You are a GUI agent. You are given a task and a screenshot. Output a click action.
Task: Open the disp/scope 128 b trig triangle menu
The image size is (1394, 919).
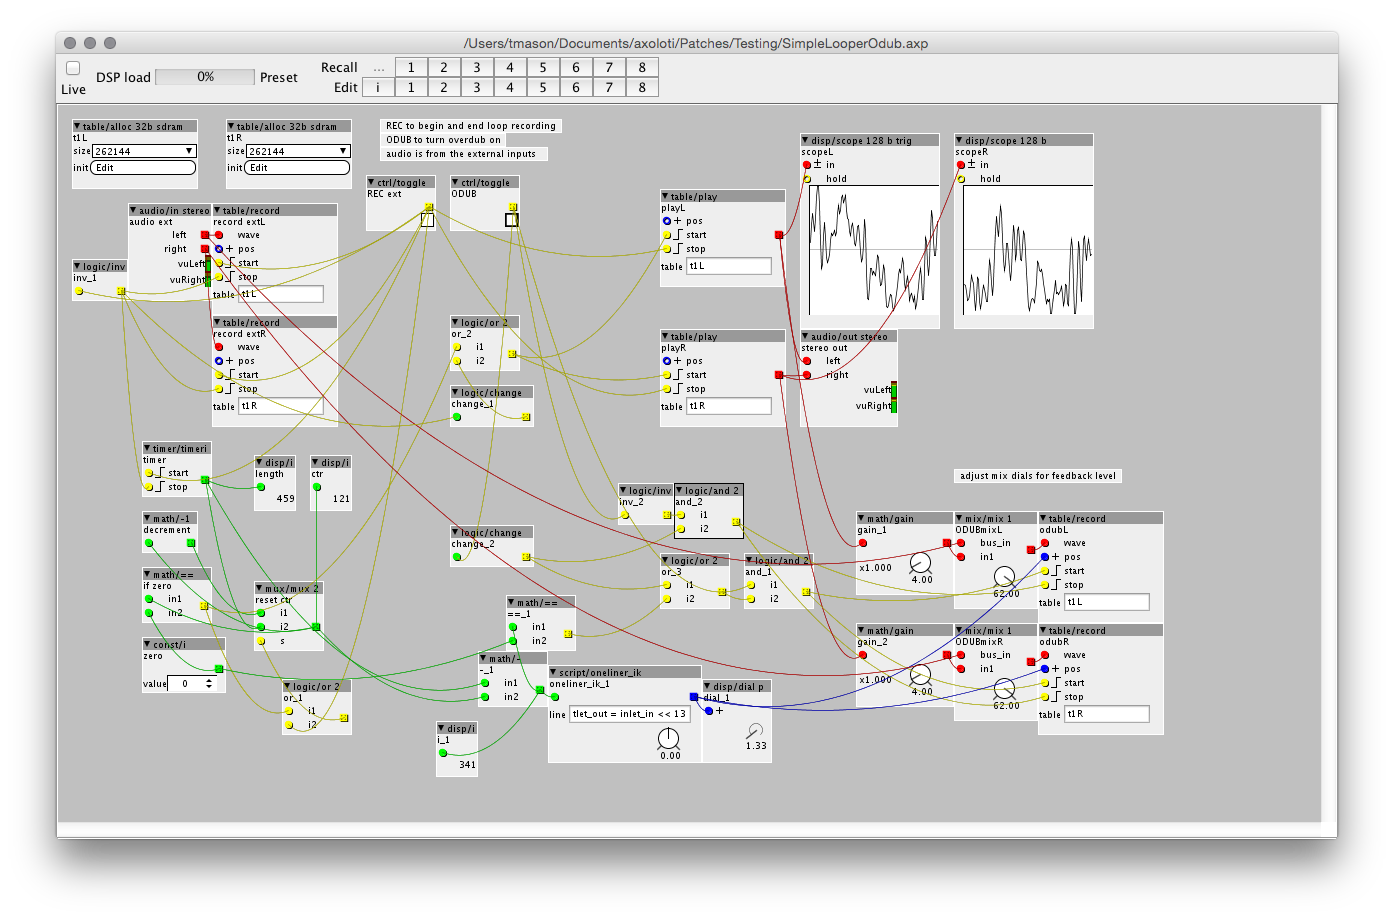coord(806,141)
